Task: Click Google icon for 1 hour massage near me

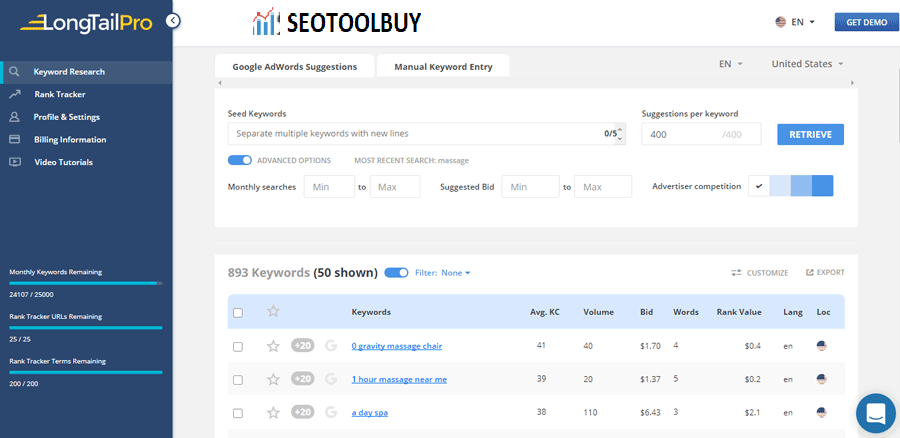Action: [331, 379]
